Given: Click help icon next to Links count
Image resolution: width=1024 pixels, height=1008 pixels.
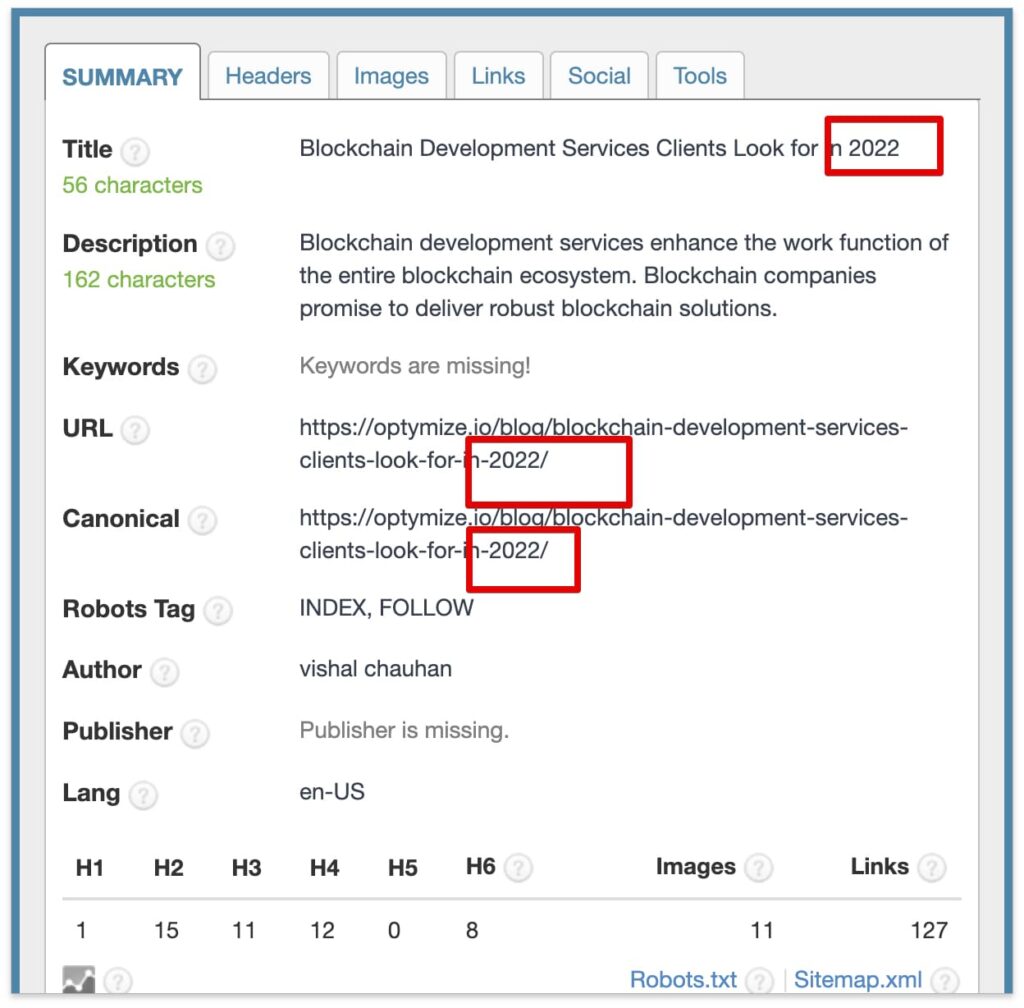Looking at the screenshot, I should [x=931, y=868].
